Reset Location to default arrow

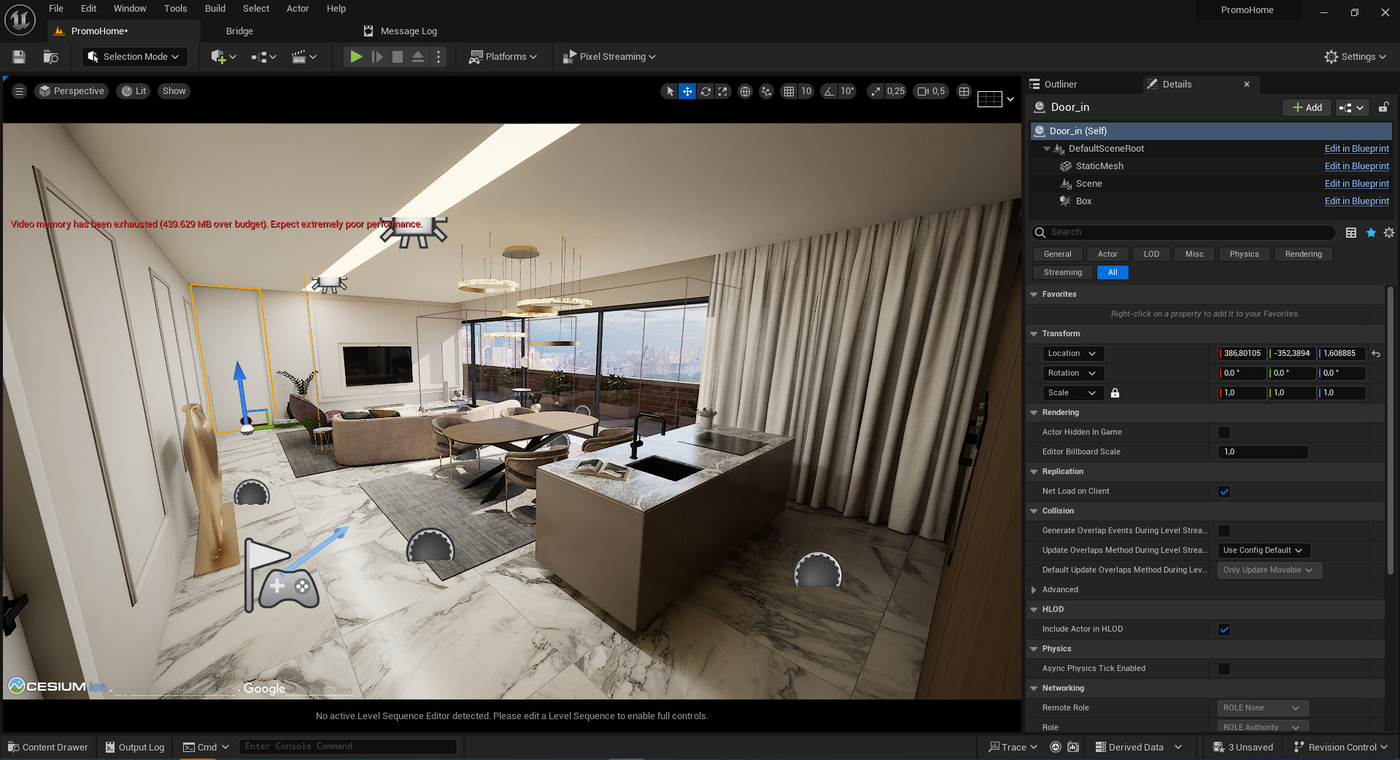pos(1376,354)
